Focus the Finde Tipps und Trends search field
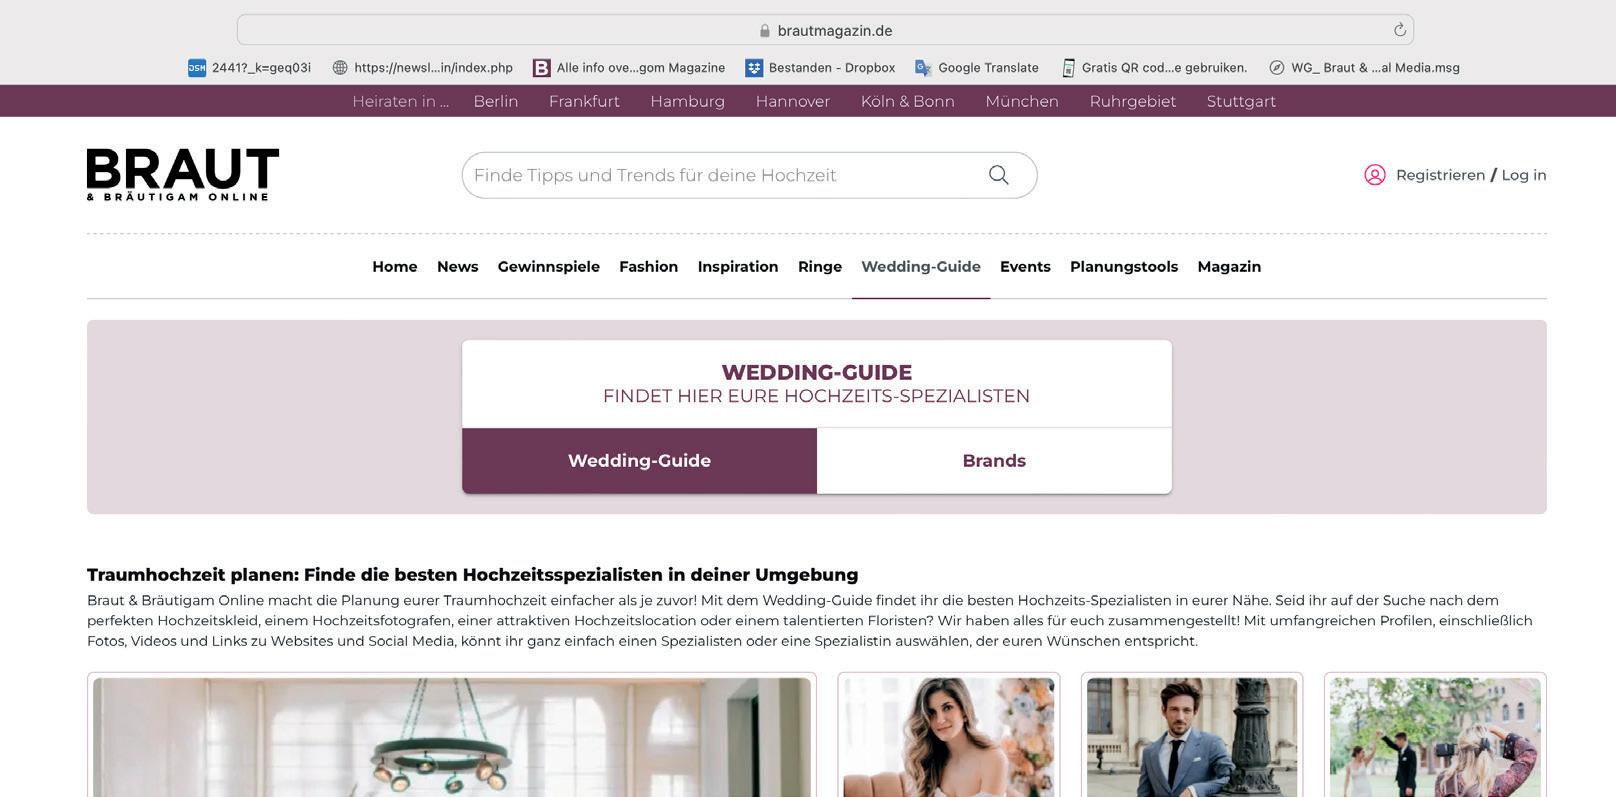 click(722, 175)
